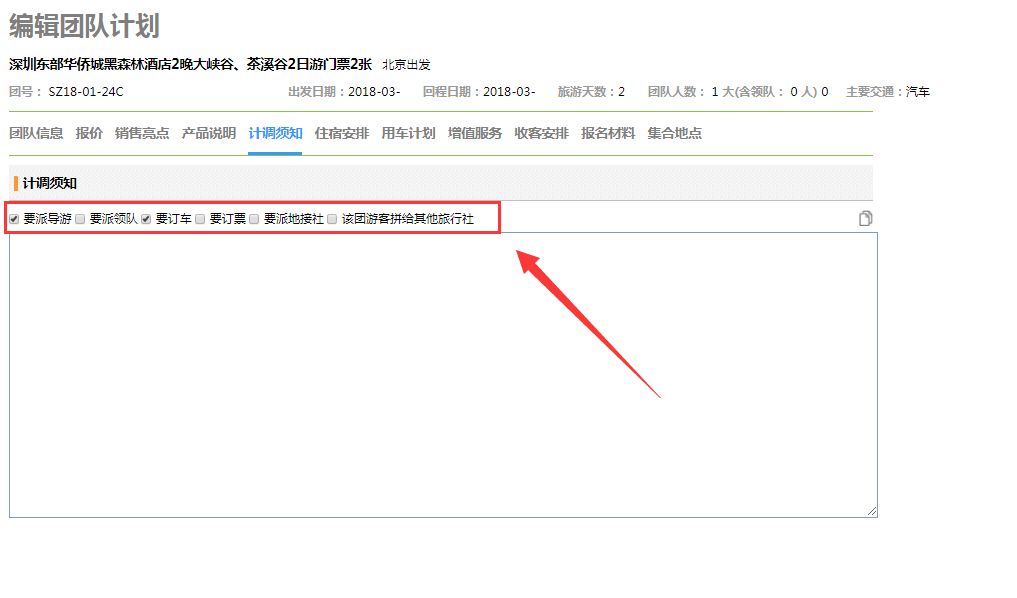Viewport: 1017px width, 598px height.
Task: Go to the 增值服务 tab
Action: point(475,134)
